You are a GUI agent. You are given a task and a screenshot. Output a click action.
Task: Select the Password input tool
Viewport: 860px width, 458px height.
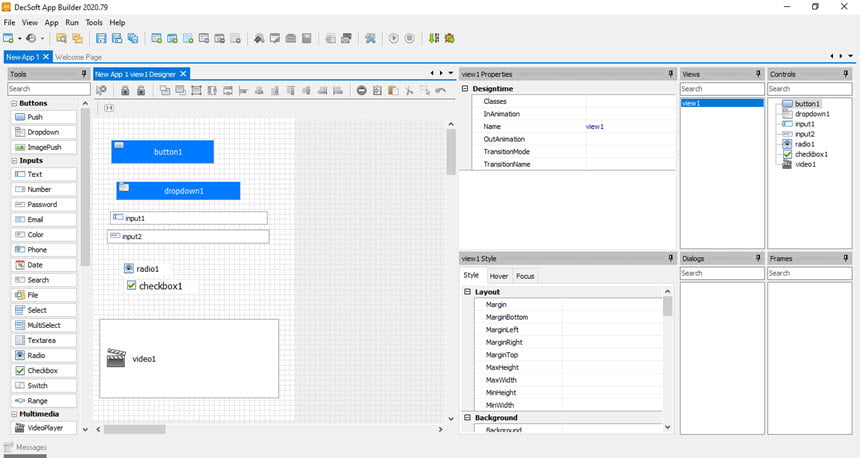point(44,204)
